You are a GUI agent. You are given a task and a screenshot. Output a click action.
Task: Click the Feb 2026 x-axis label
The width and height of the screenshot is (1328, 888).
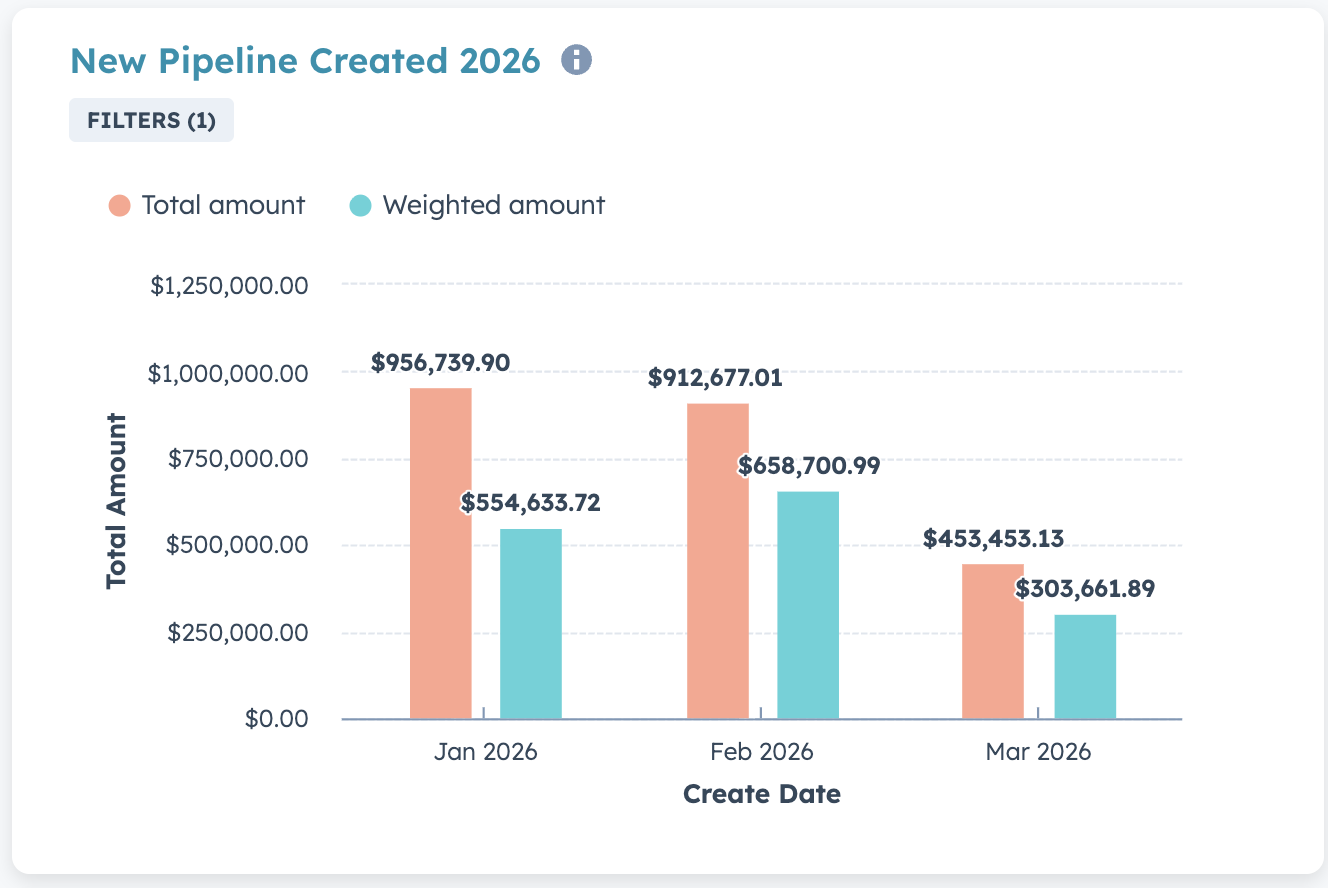click(762, 752)
